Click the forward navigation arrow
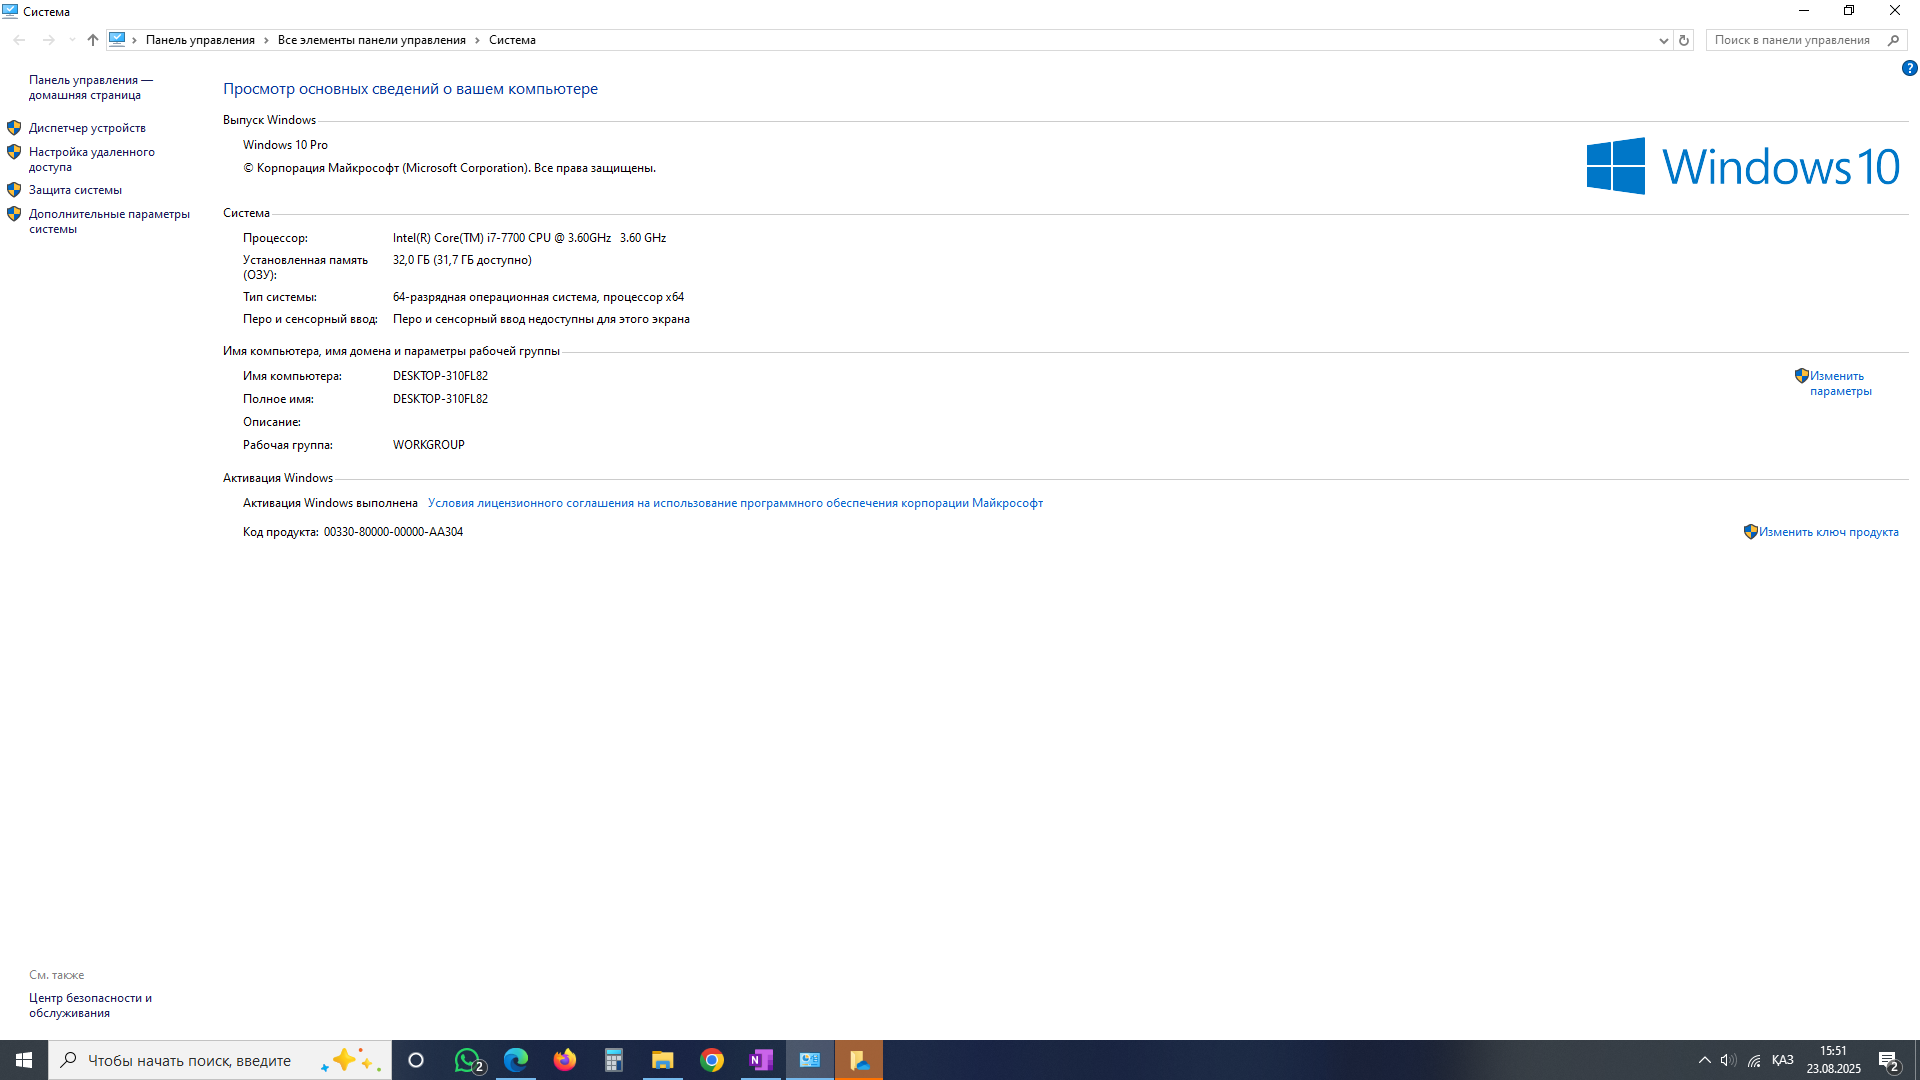The width and height of the screenshot is (1920, 1080). pyautogui.click(x=48, y=40)
